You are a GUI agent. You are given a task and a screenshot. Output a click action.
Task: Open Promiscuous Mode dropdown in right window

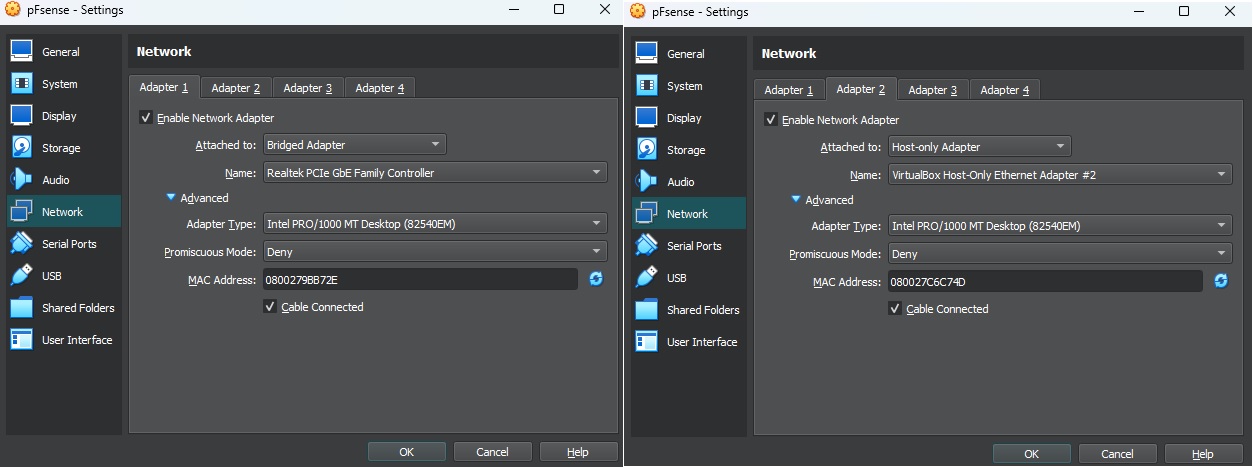[1060, 254]
